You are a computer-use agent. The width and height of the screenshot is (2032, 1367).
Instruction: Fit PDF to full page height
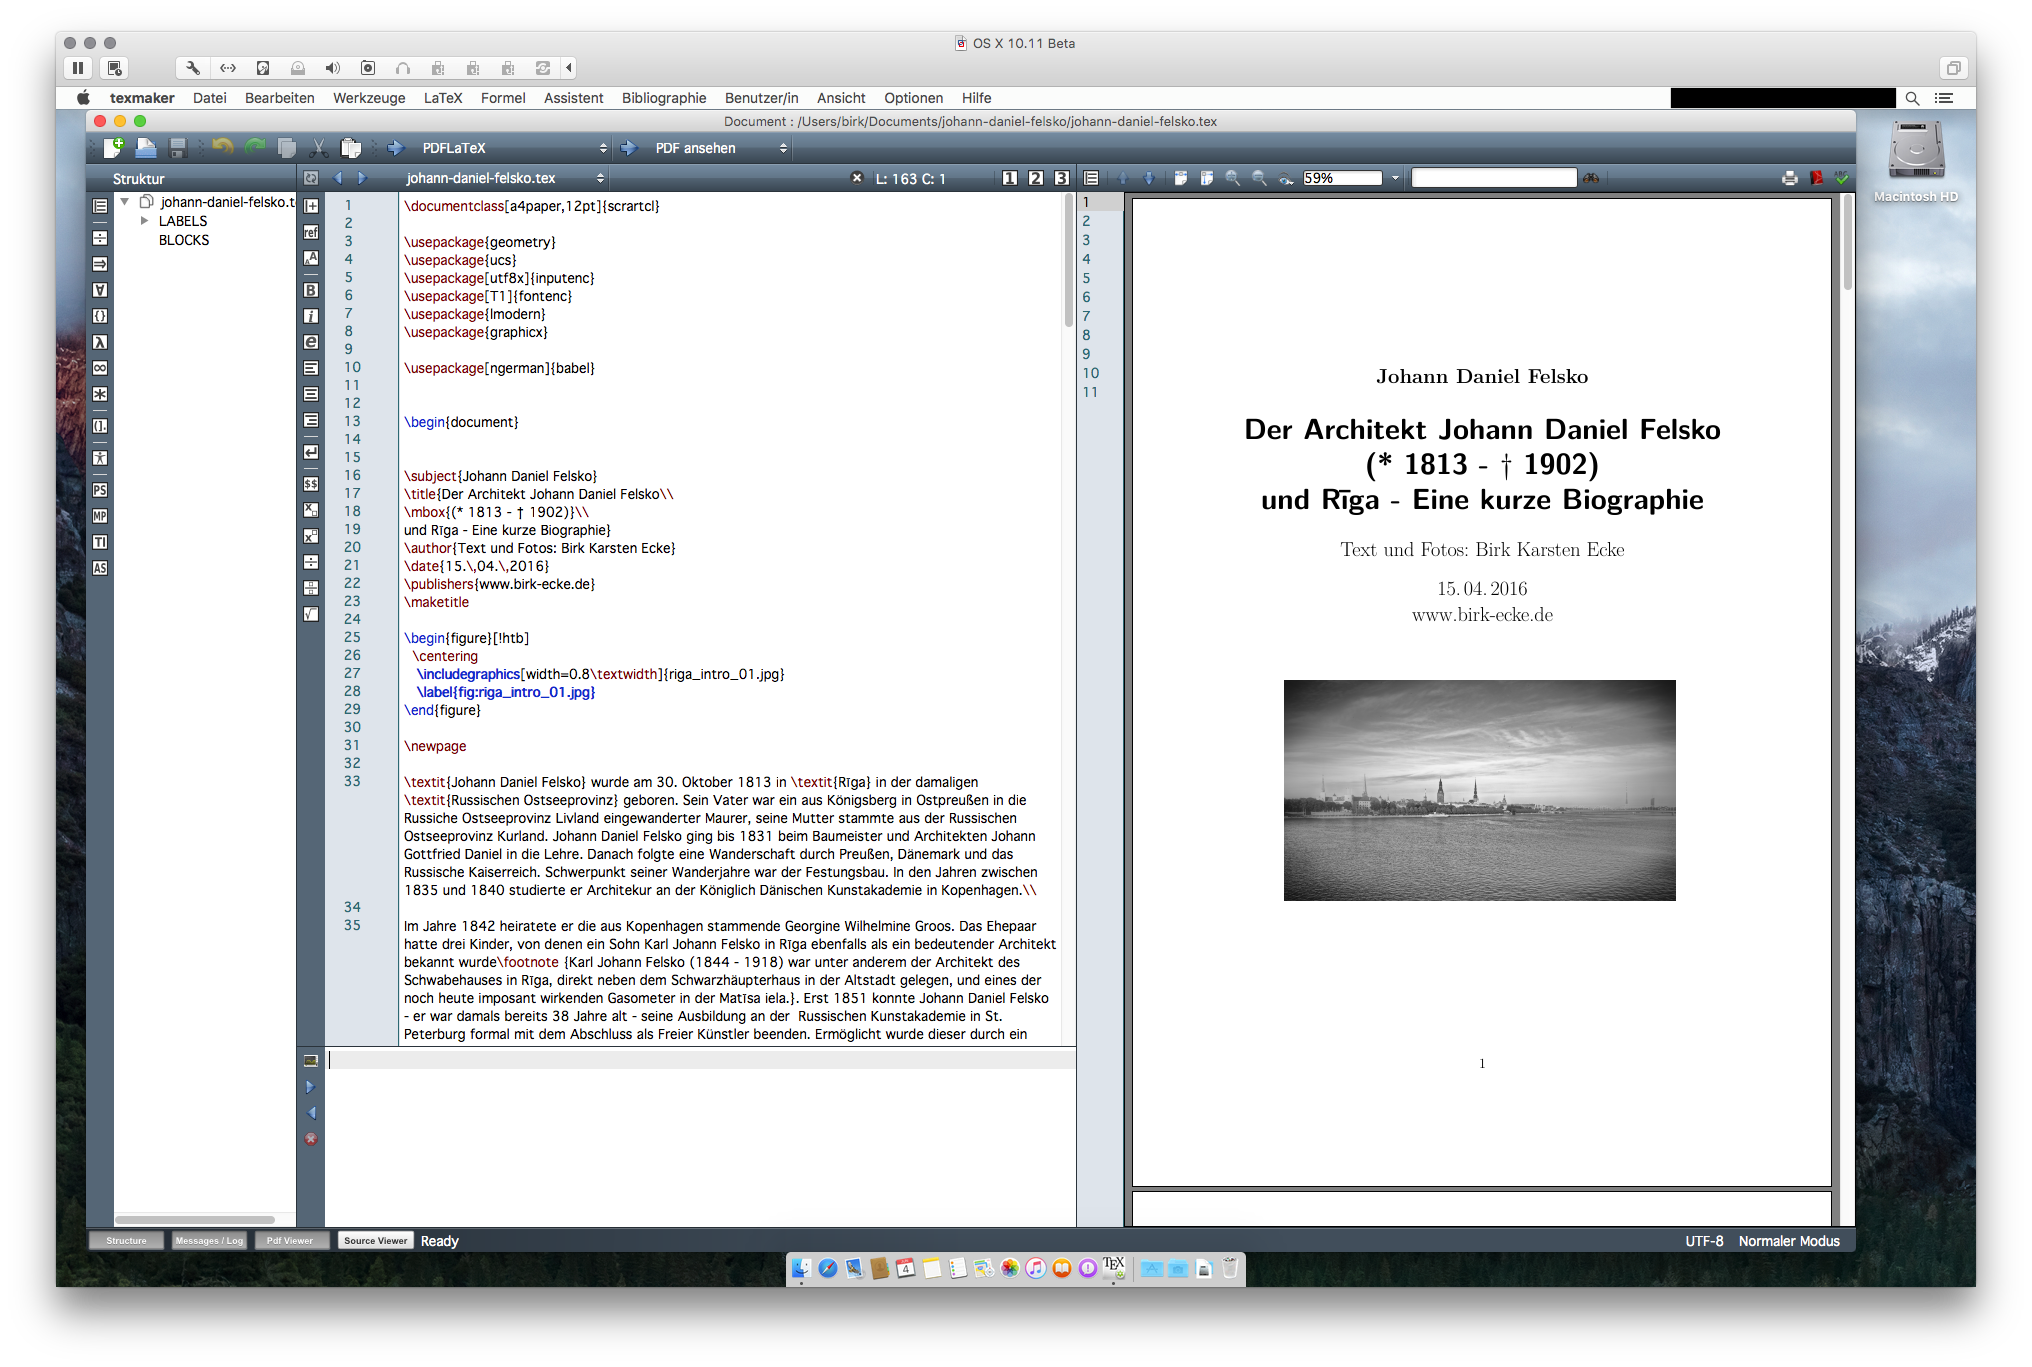[x=1206, y=178]
